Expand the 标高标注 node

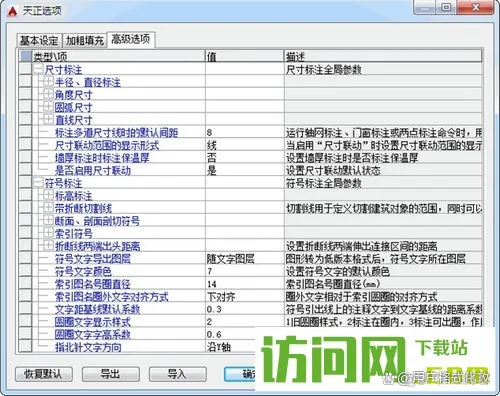tap(49, 195)
